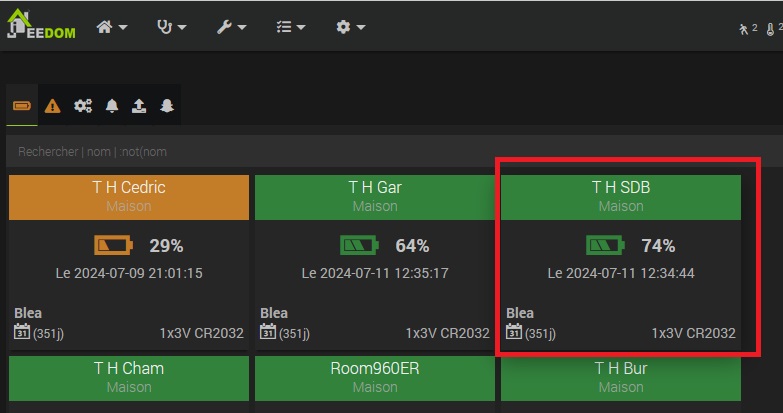Image resolution: width=783 pixels, height=413 pixels.
Task: Click Maison label under T H SDB
Action: click(x=621, y=206)
